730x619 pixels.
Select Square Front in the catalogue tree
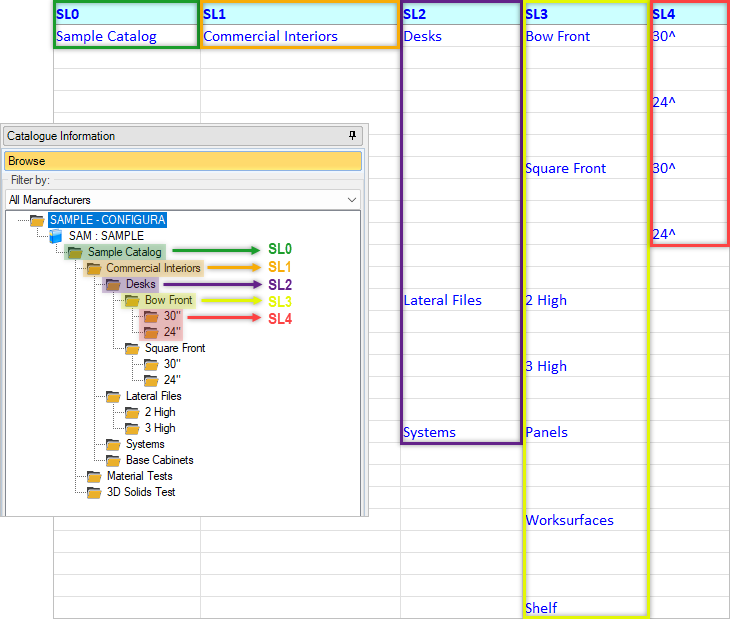(x=175, y=348)
